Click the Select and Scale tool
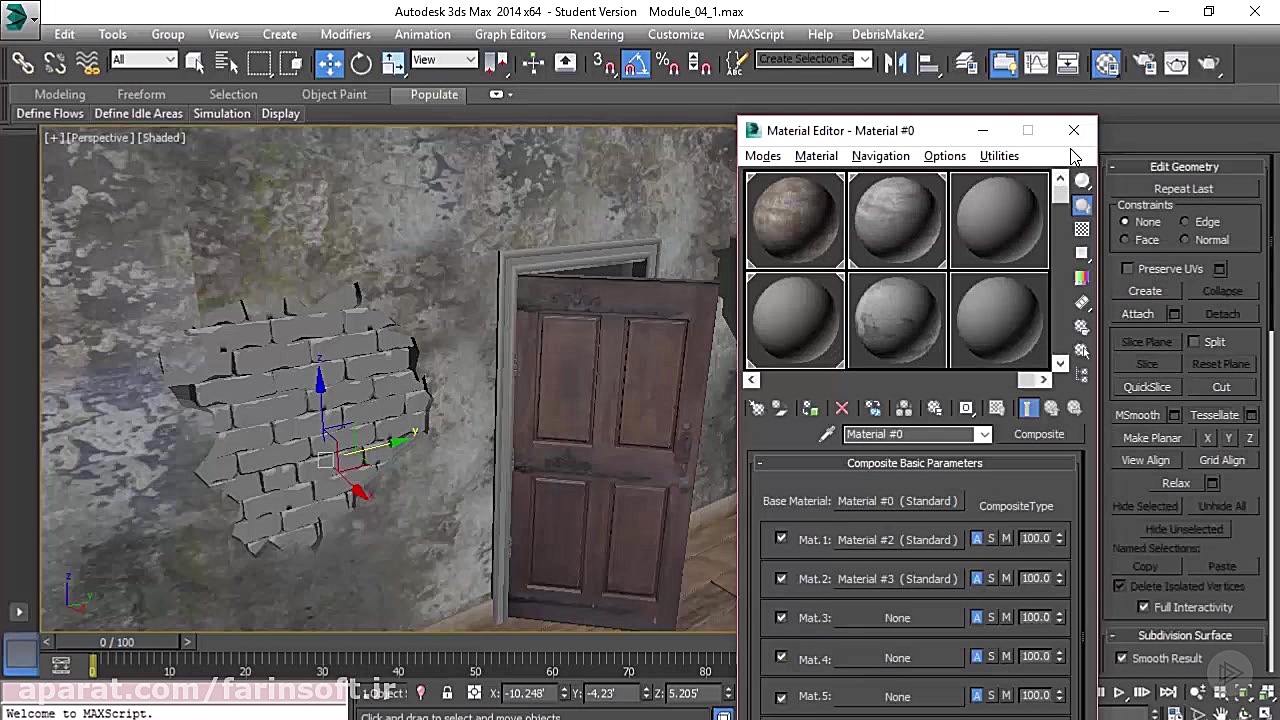1280x720 pixels. 393,63
